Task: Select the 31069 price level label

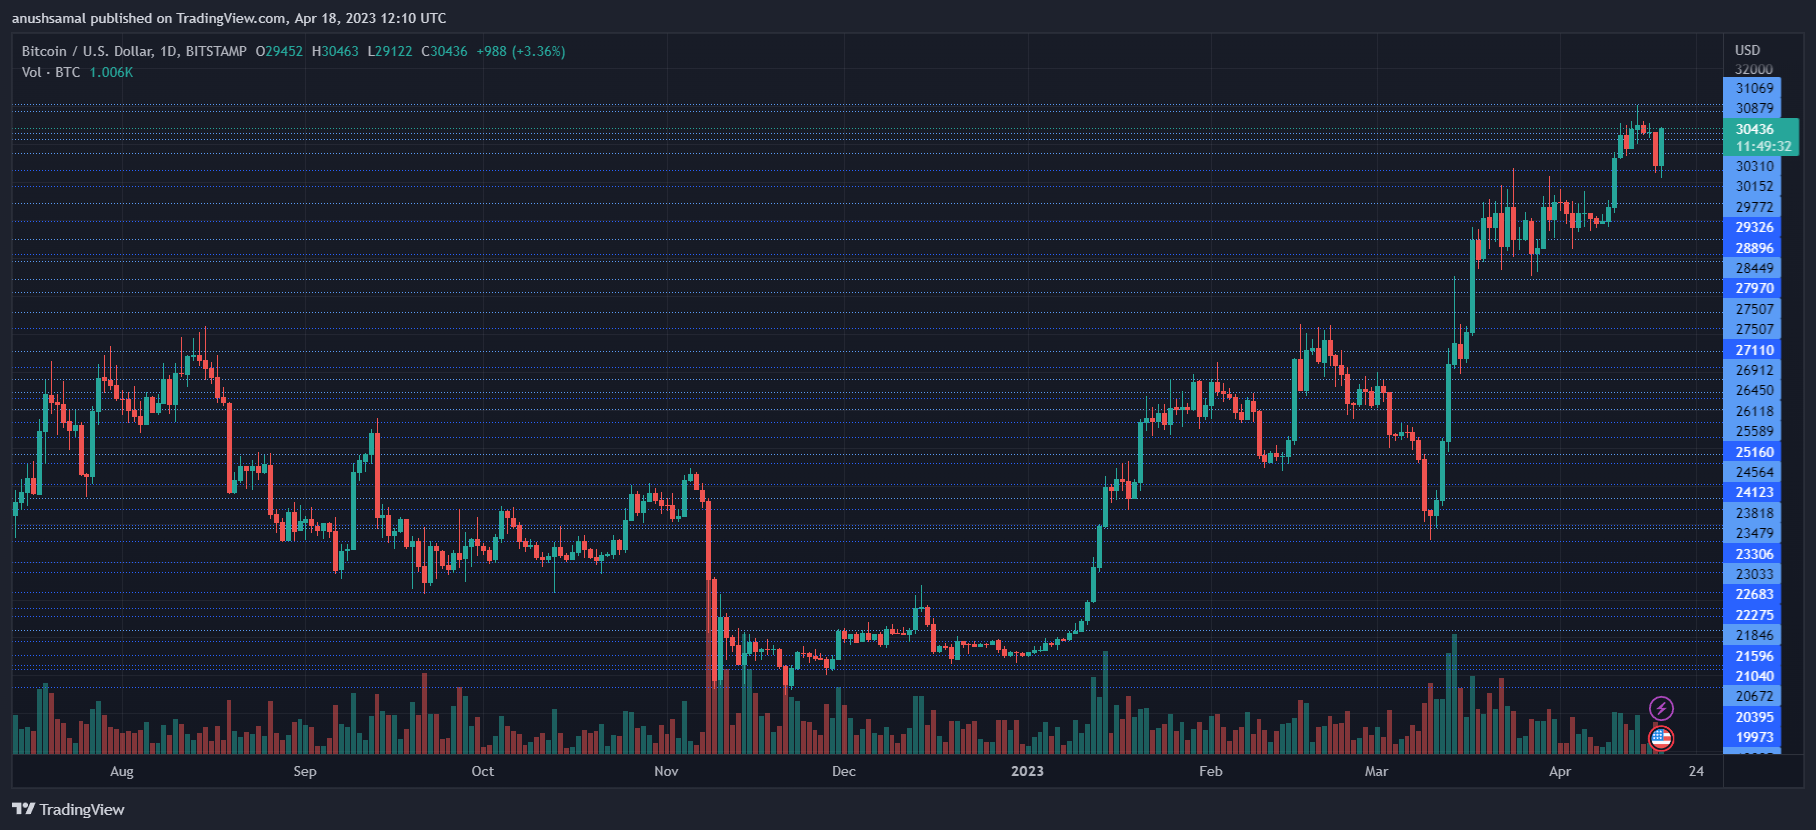Action: pos(1754,88)
